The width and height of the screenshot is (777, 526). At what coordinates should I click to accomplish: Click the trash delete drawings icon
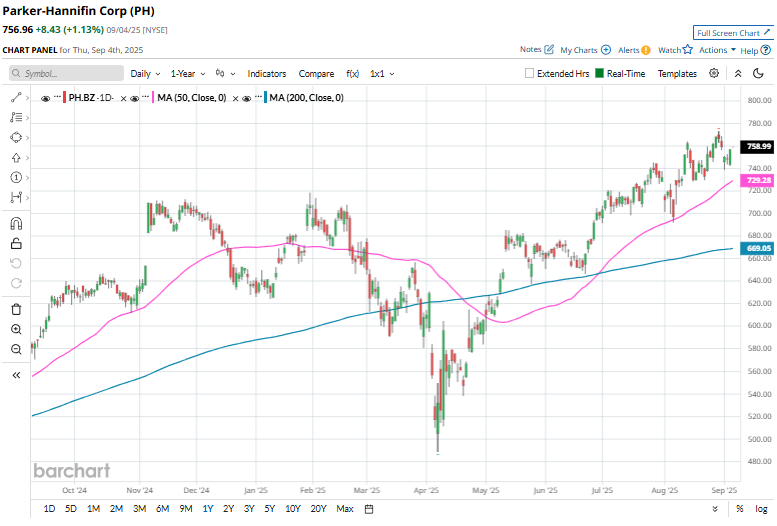click(16, 309)
